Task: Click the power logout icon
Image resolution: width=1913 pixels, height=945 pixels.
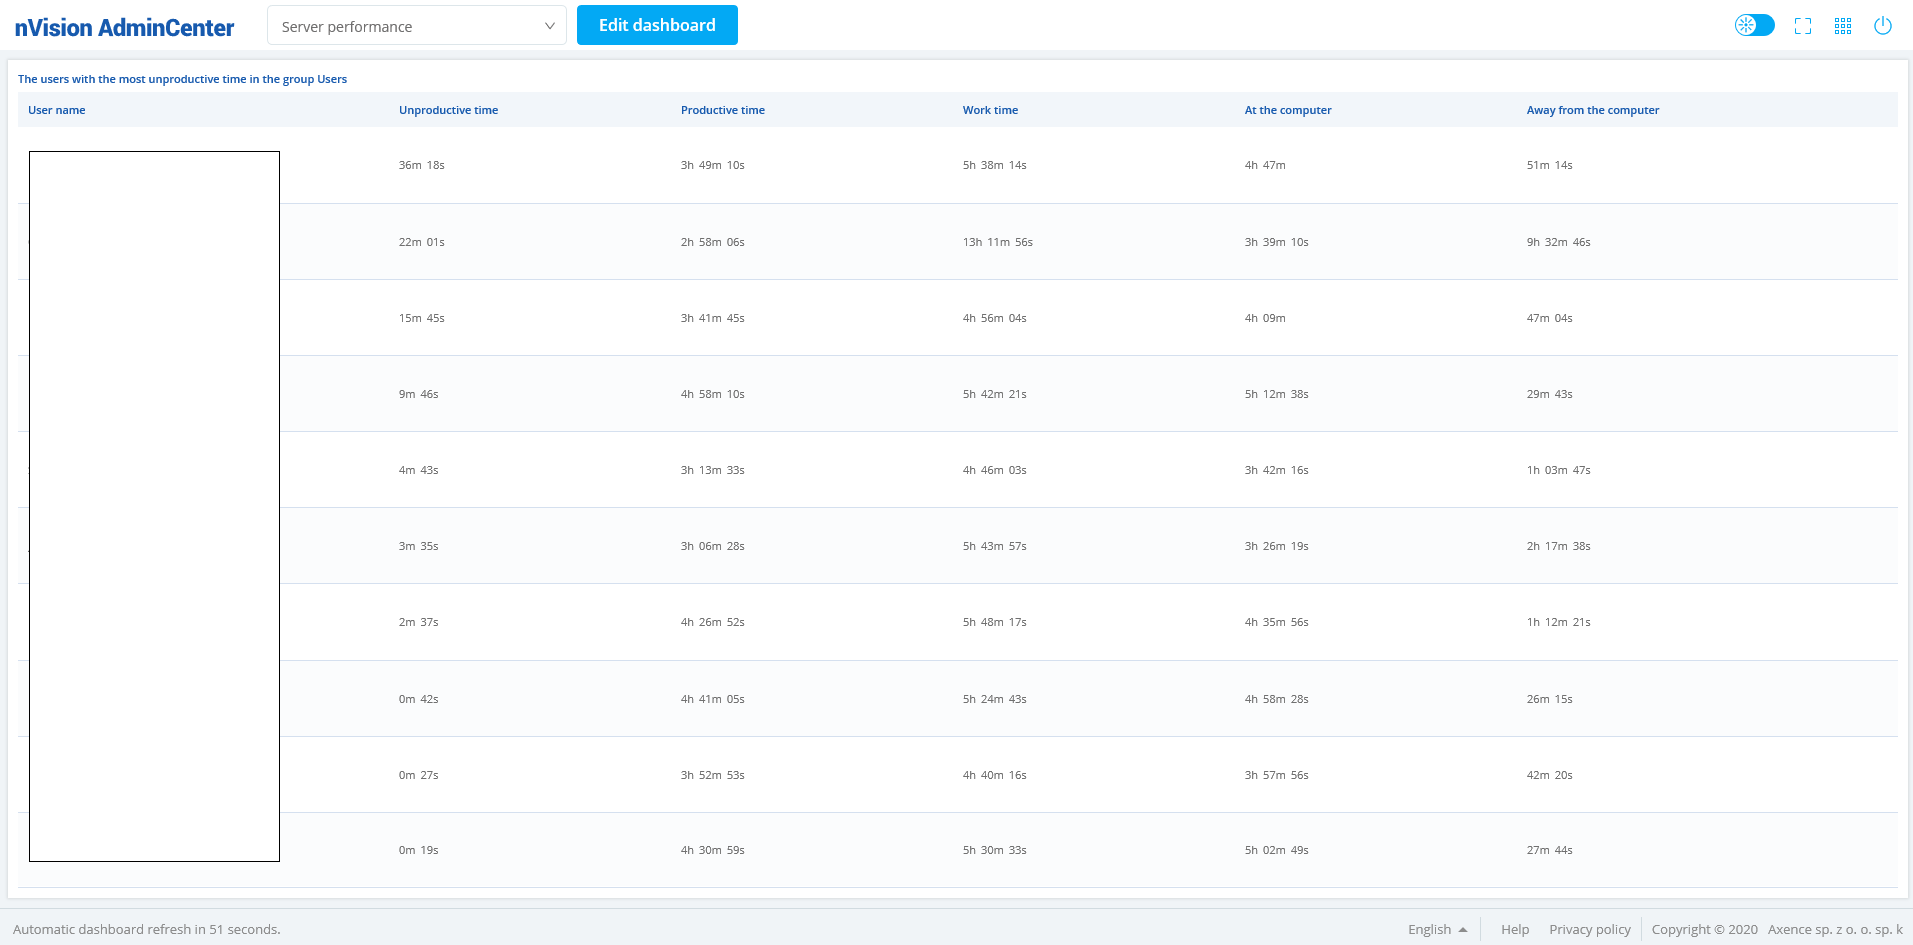Action: 1882,26
